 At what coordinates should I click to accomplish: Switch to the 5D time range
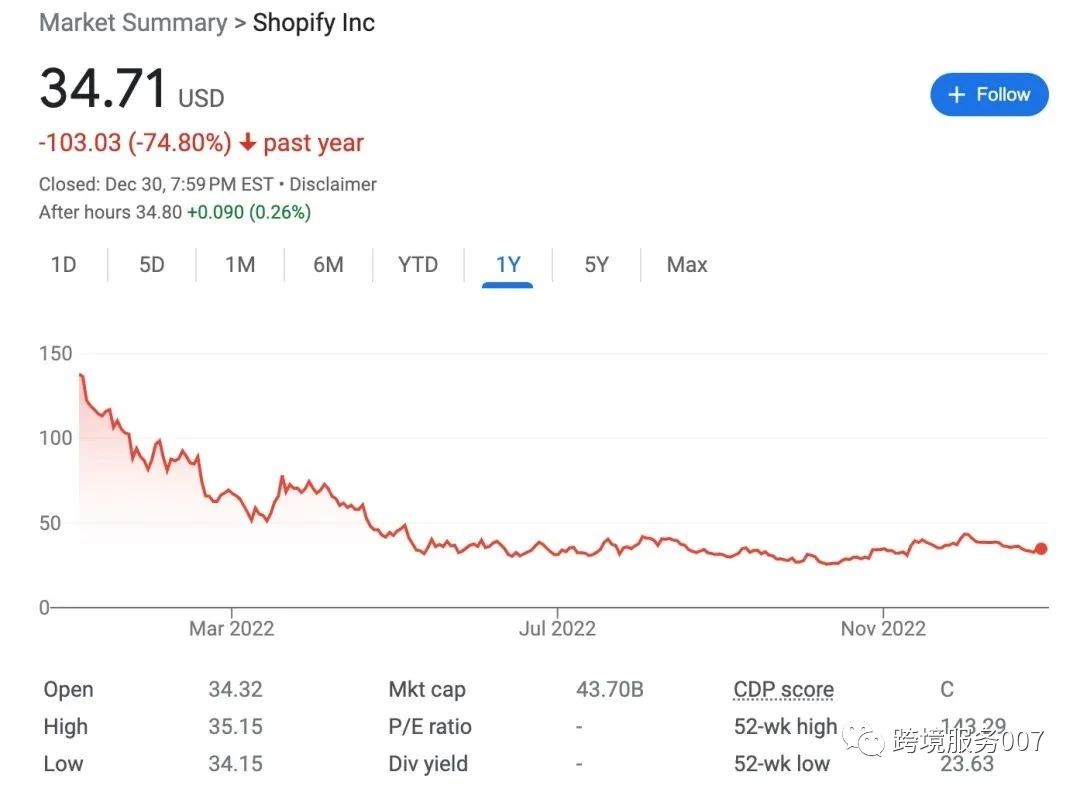coord(151,265)
